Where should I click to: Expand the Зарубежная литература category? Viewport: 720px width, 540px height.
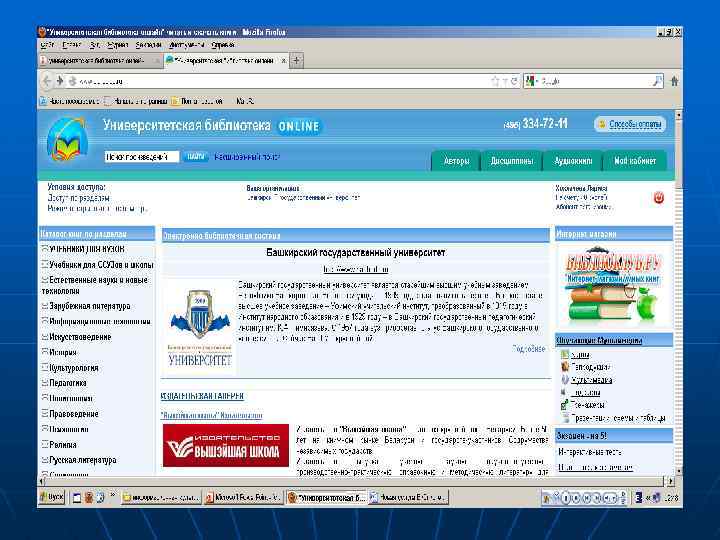pyautogui.click(x=45, y=306)
